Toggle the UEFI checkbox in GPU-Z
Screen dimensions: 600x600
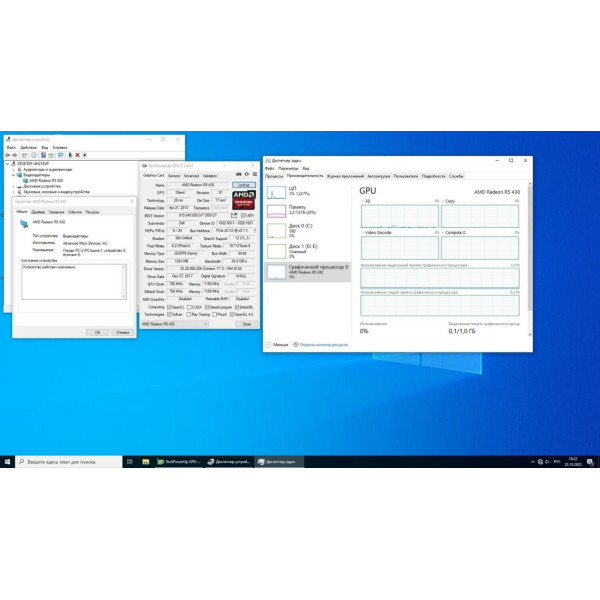(243, 215)
